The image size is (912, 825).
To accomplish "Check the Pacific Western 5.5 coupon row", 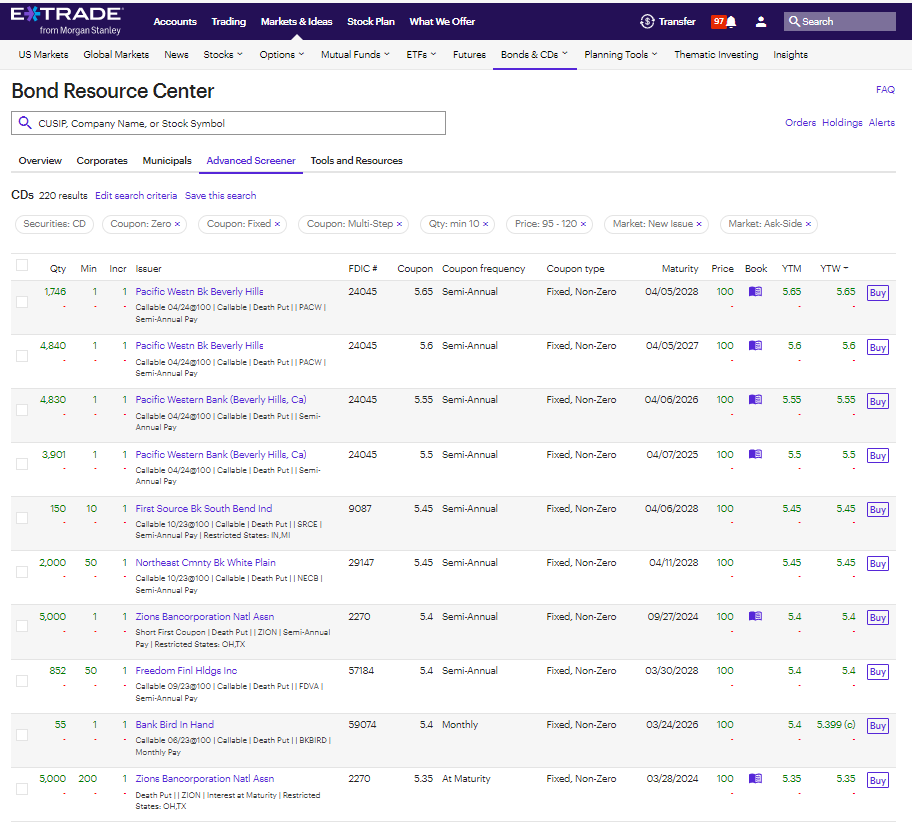I will [22, 464].
